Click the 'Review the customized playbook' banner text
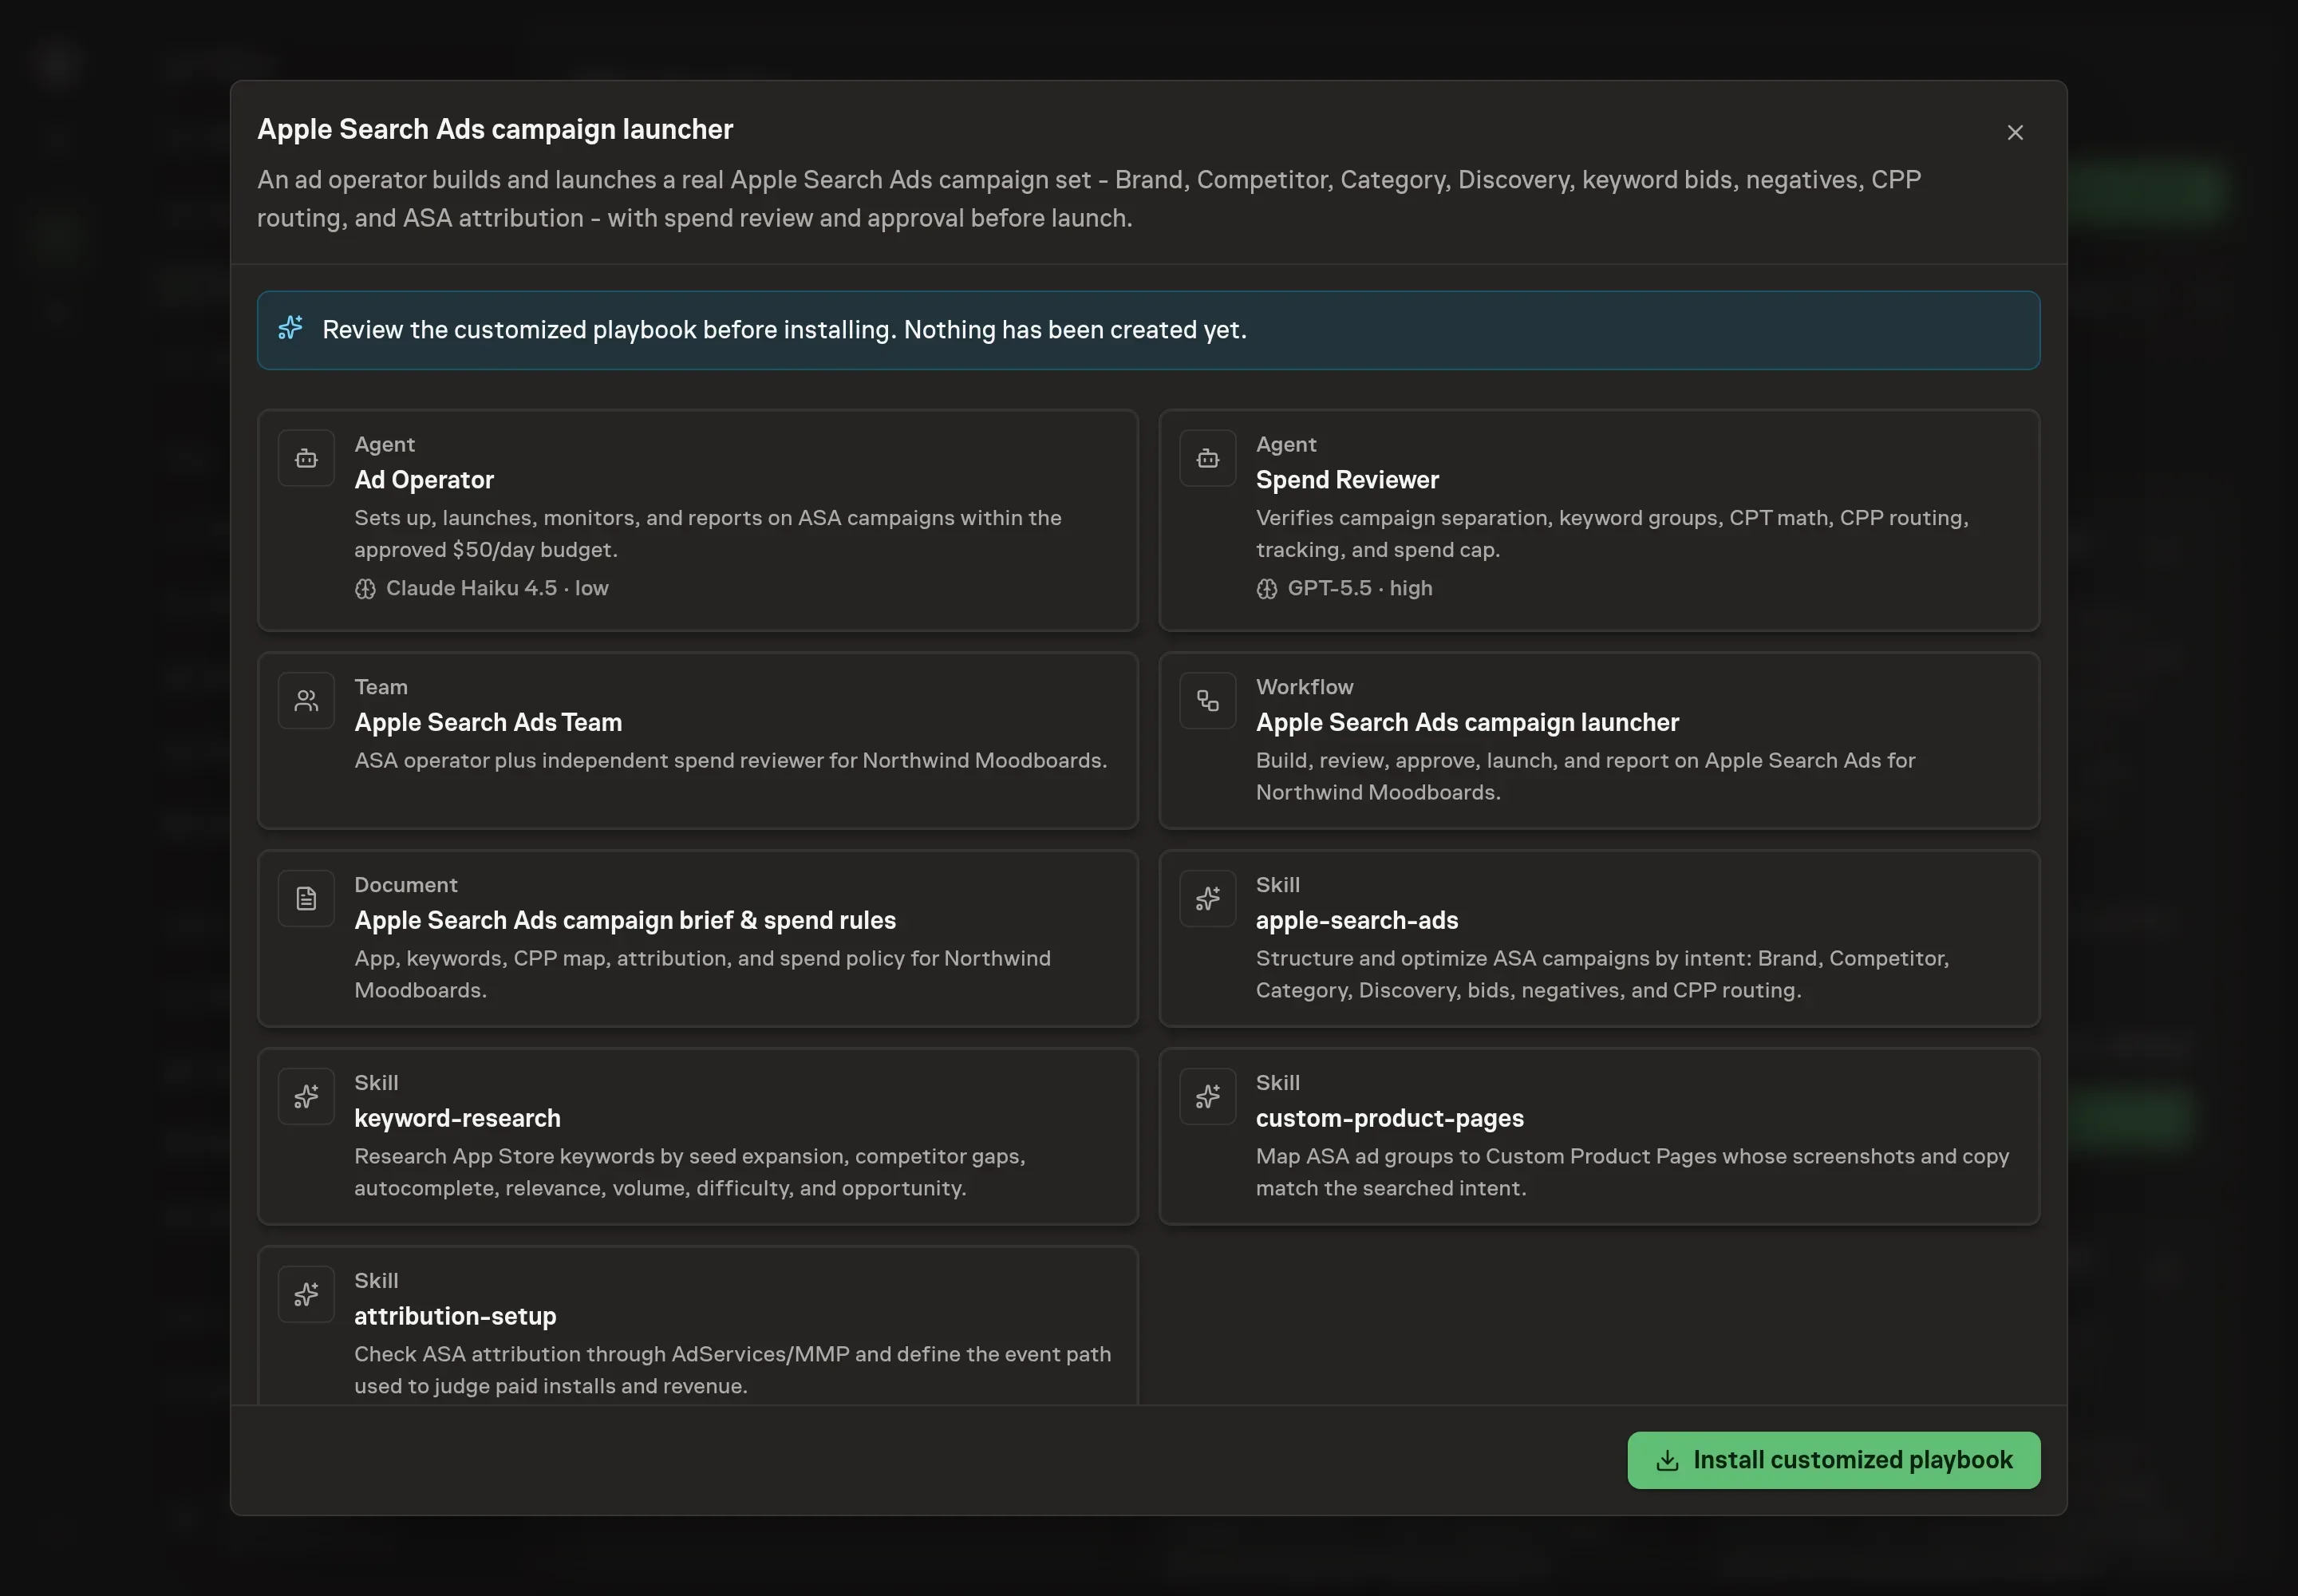Viewport: 2298px width, 1596px height. pos(784,330)
